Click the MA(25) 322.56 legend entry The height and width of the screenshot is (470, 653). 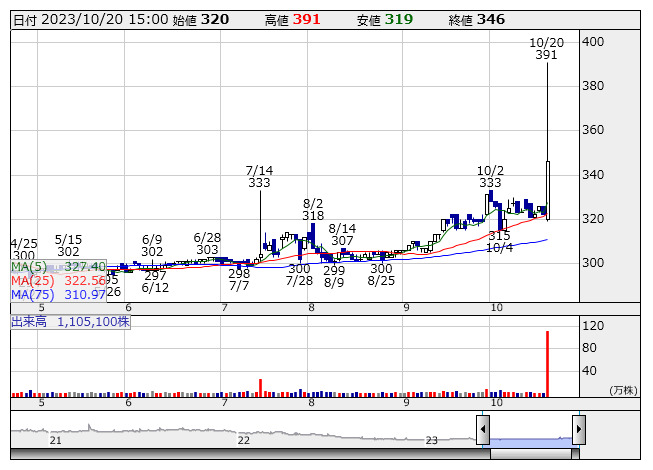[x=58, y=281]
